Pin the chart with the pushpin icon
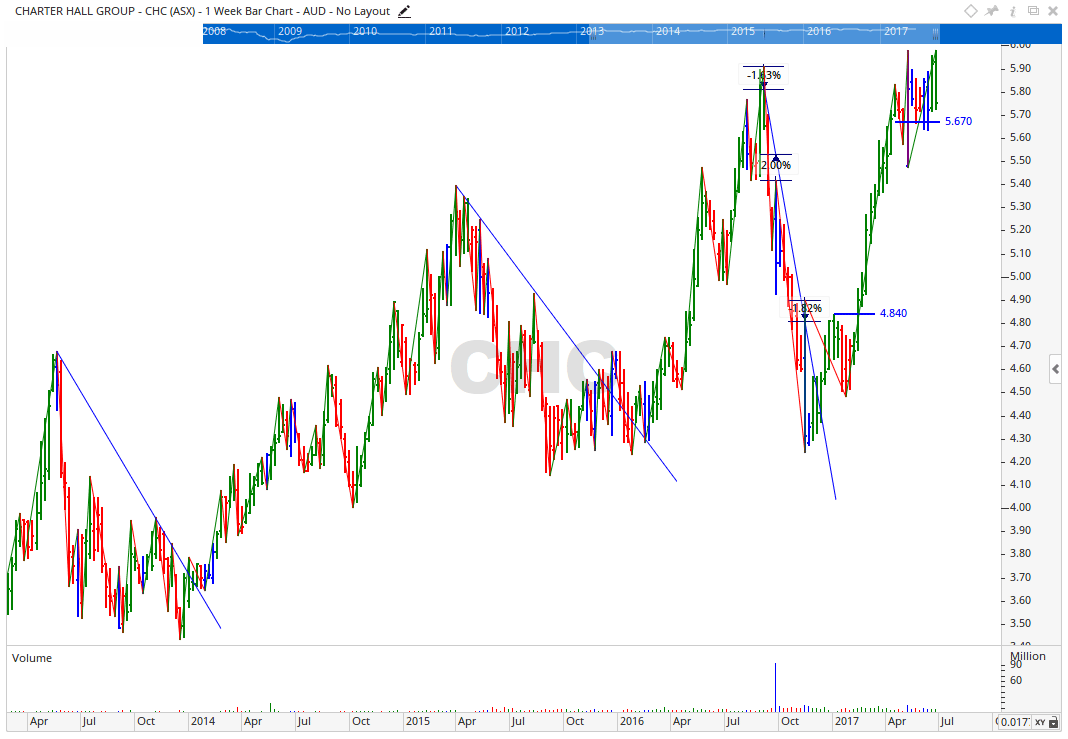Image resolution: width=1068 pixels, height=739 pixels. [992, 11]
